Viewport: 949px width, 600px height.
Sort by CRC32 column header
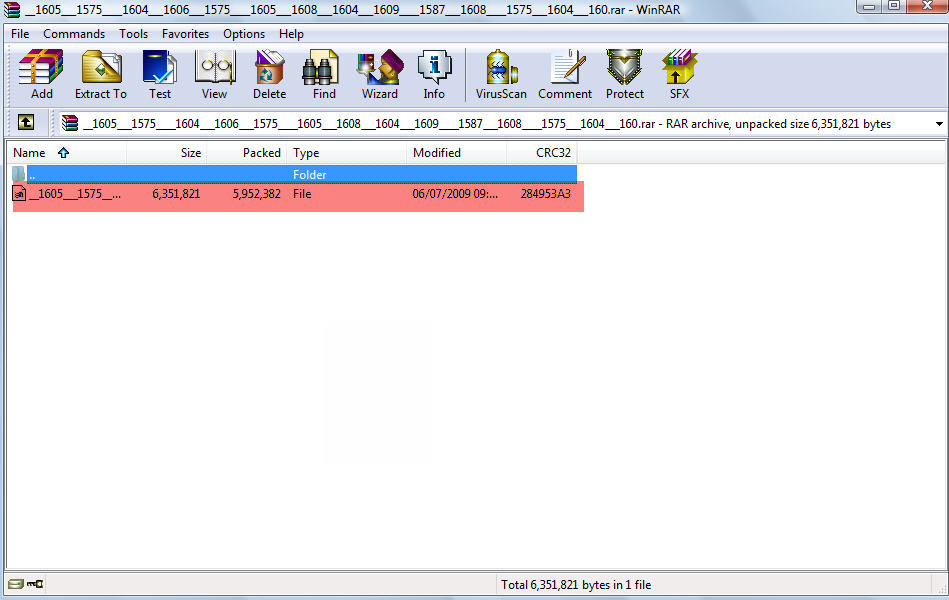(x=542, y=153)
